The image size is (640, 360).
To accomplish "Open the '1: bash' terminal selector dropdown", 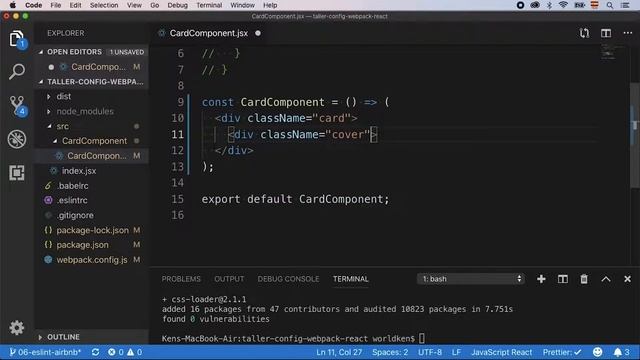I will point(471,279).
